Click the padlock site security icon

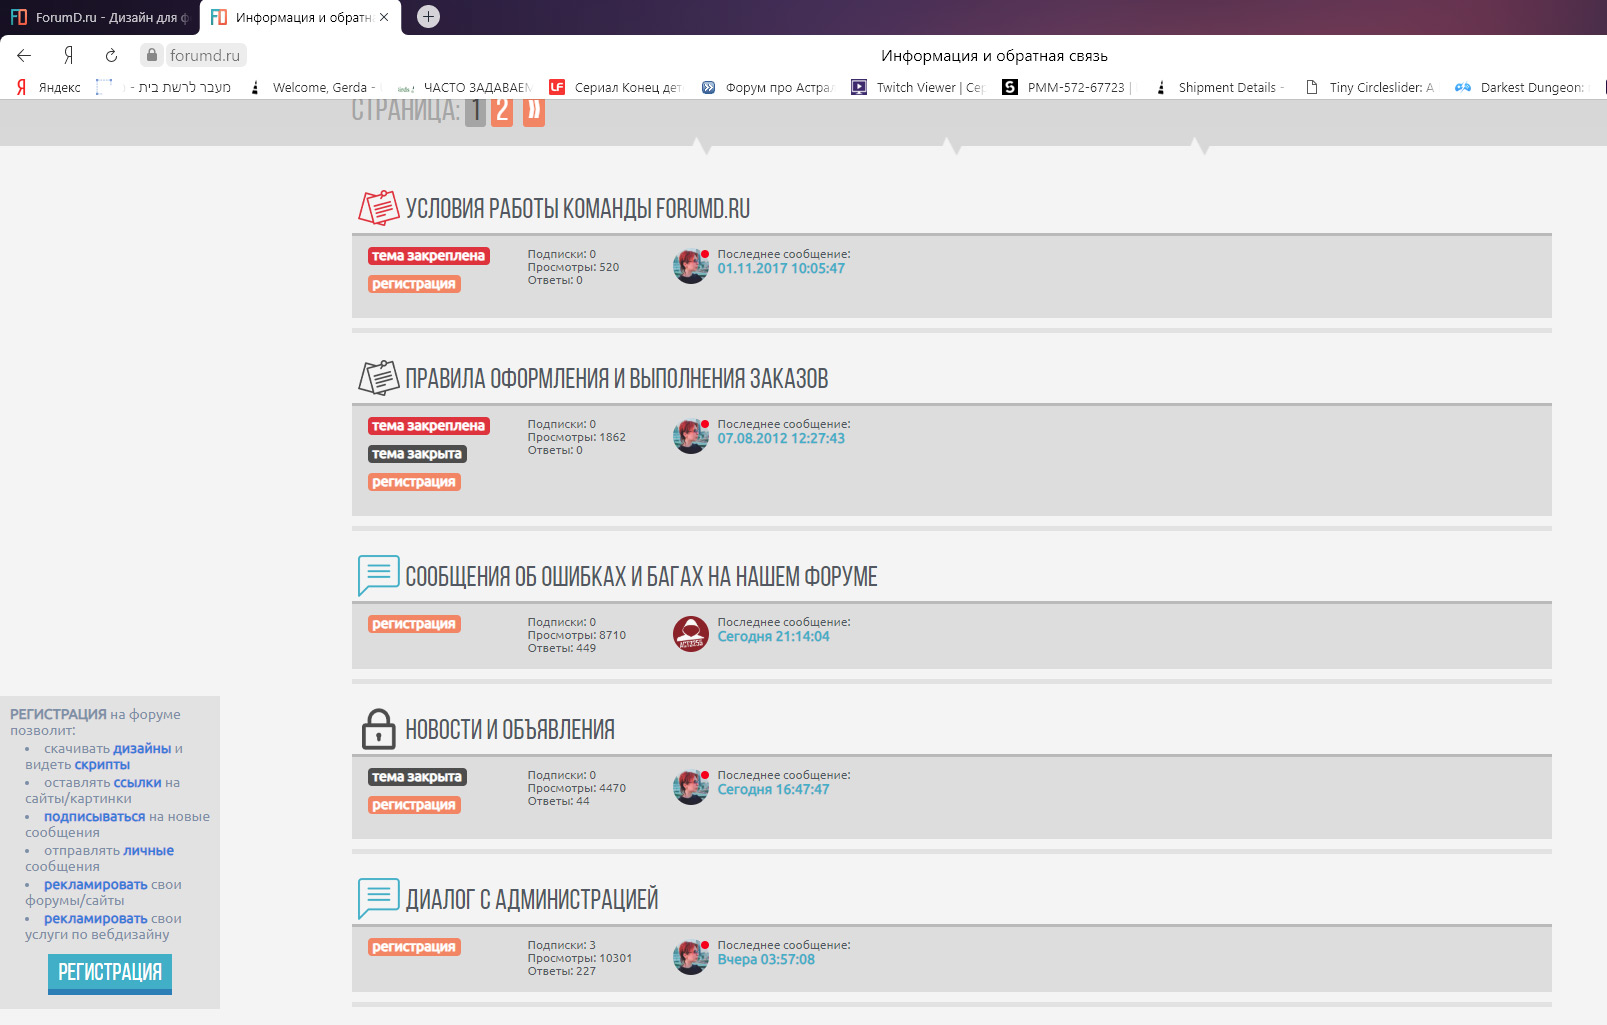[152, 56]
